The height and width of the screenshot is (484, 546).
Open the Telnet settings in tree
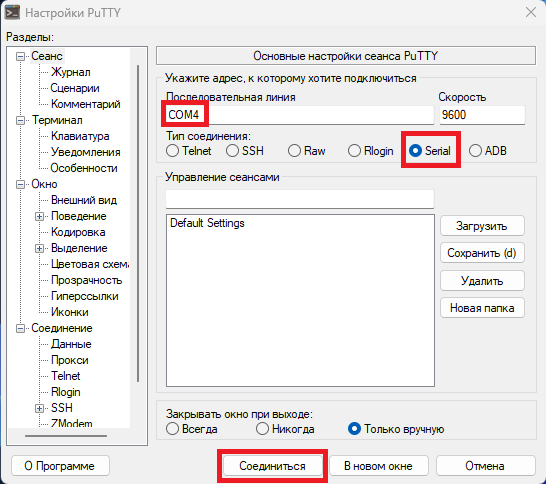click(x=65, y=376)
